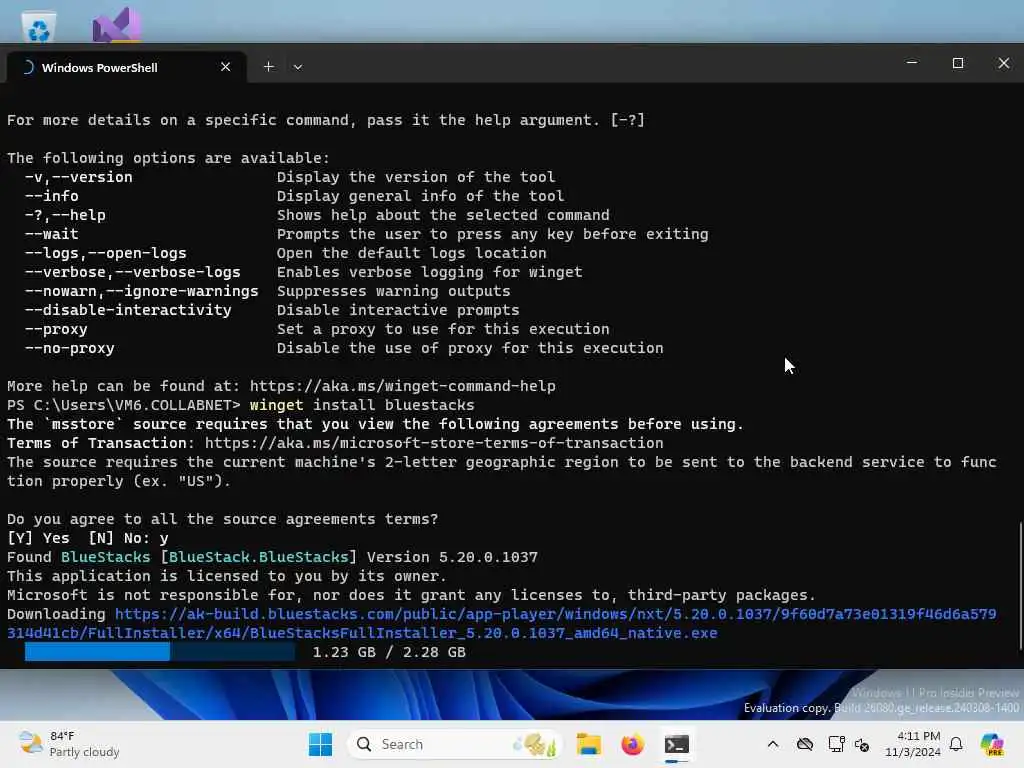Open the Visual Studio desktop shortcut
Viewport: 1024px width, 768px height.
(116, 25)
